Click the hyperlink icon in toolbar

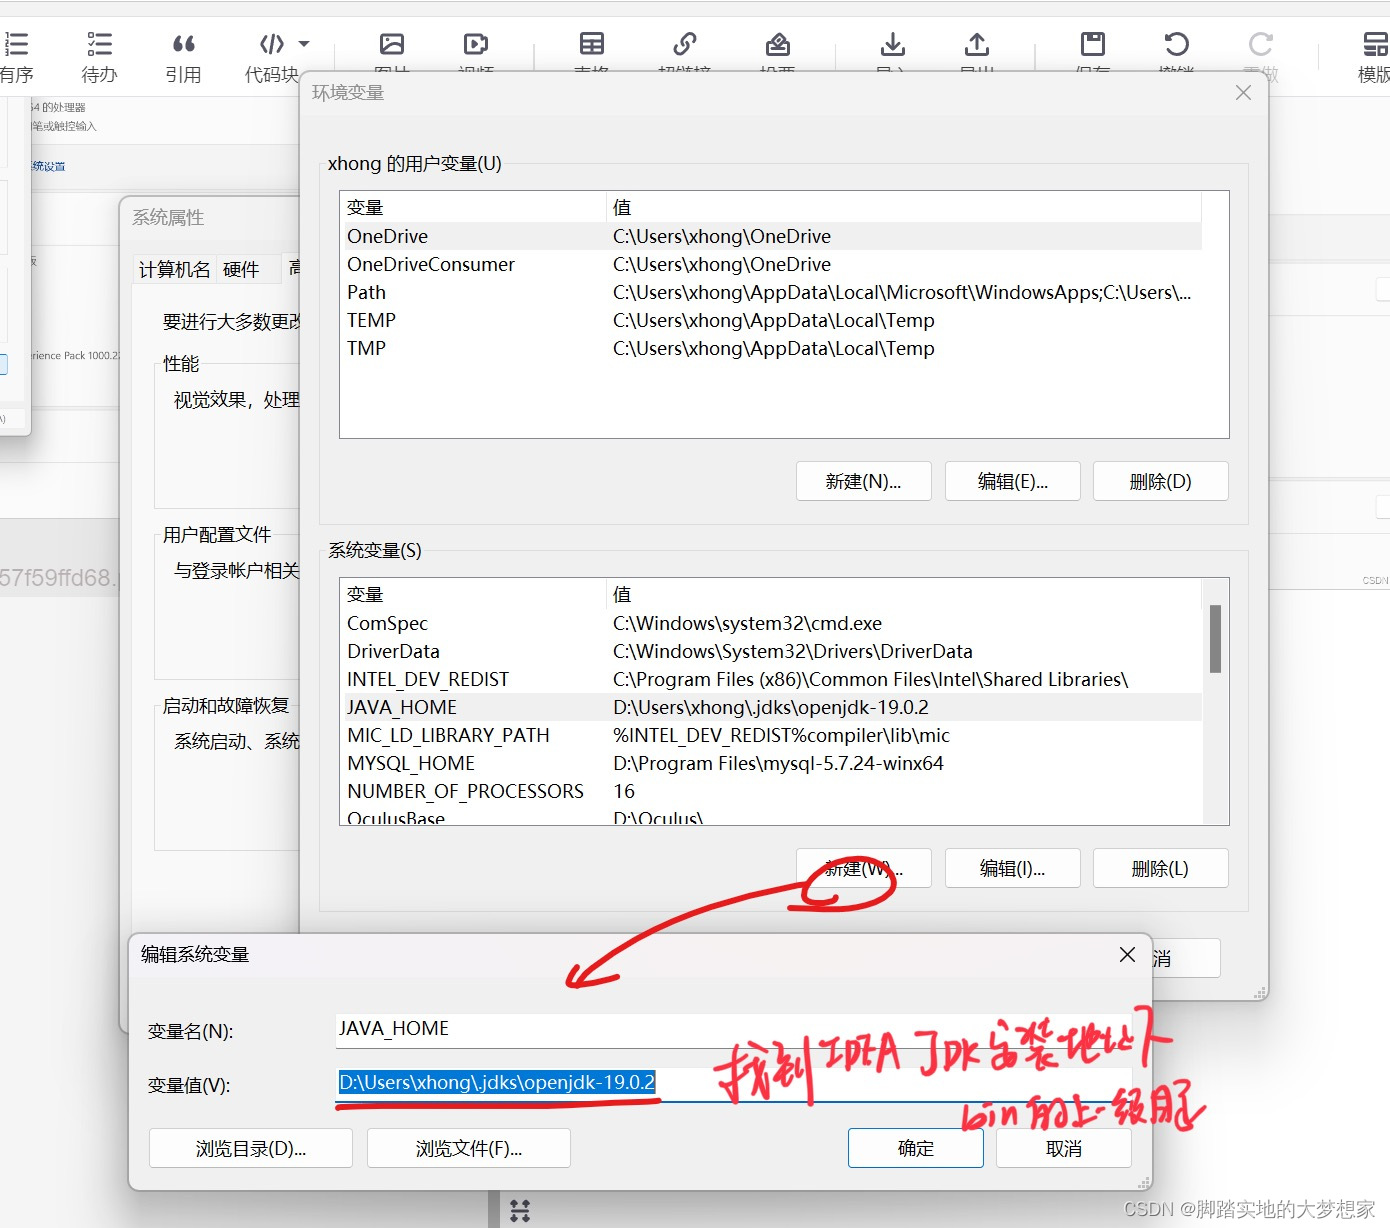pos(685,44)
